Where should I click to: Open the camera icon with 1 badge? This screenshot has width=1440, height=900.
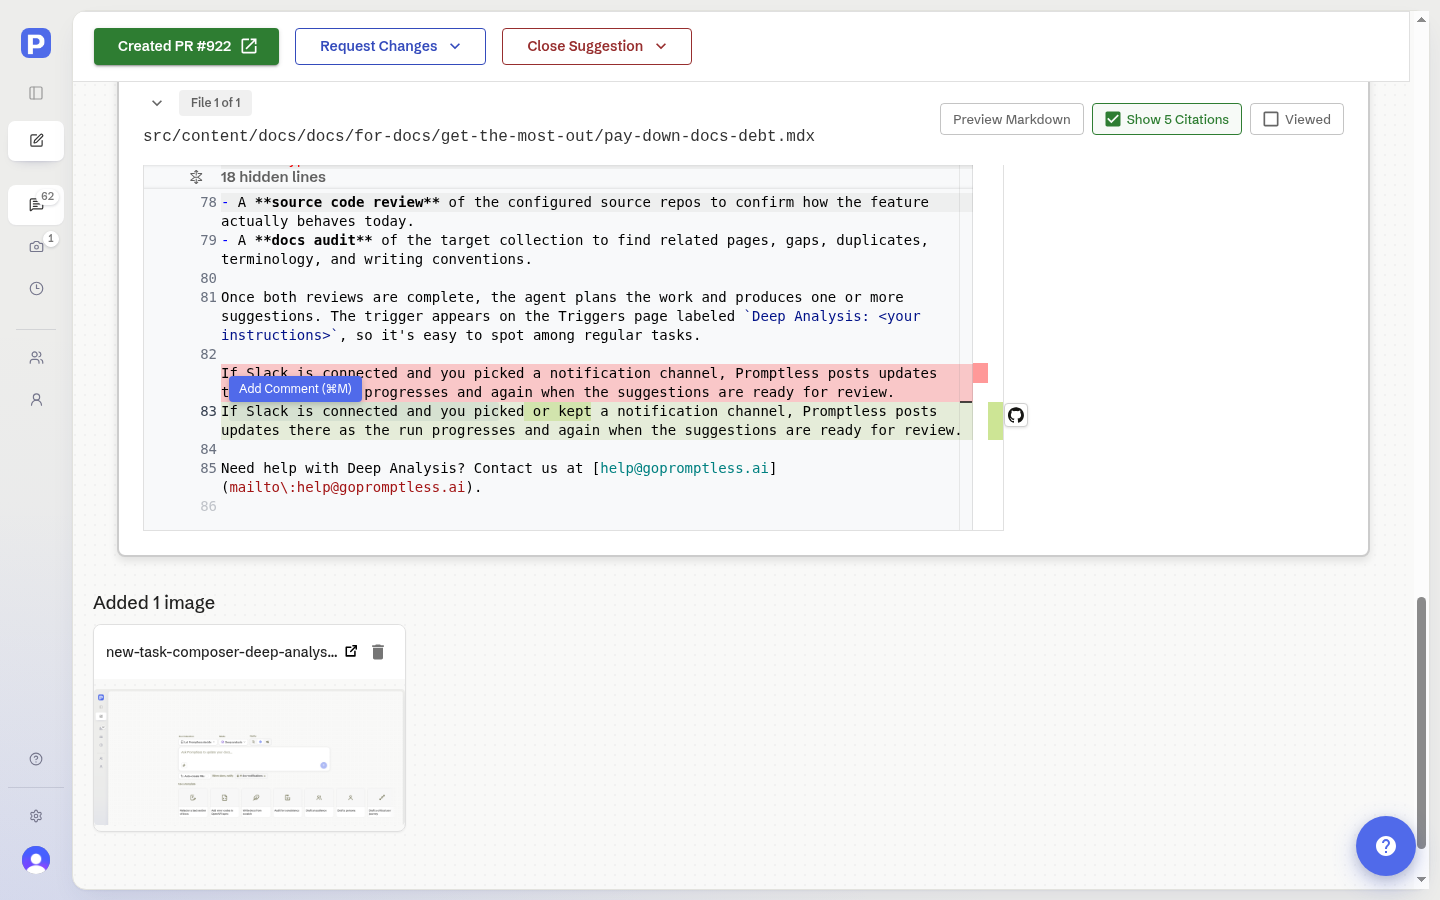pyautogui.click(x=36, y=246)
